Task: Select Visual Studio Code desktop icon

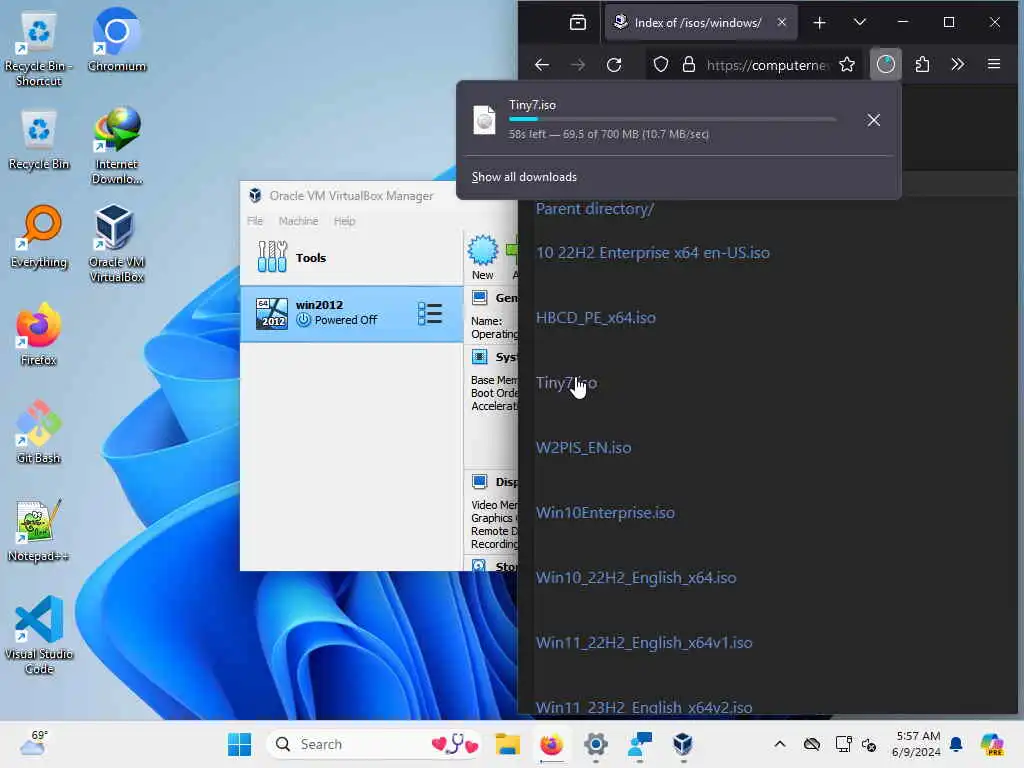Action: [39, 636]
